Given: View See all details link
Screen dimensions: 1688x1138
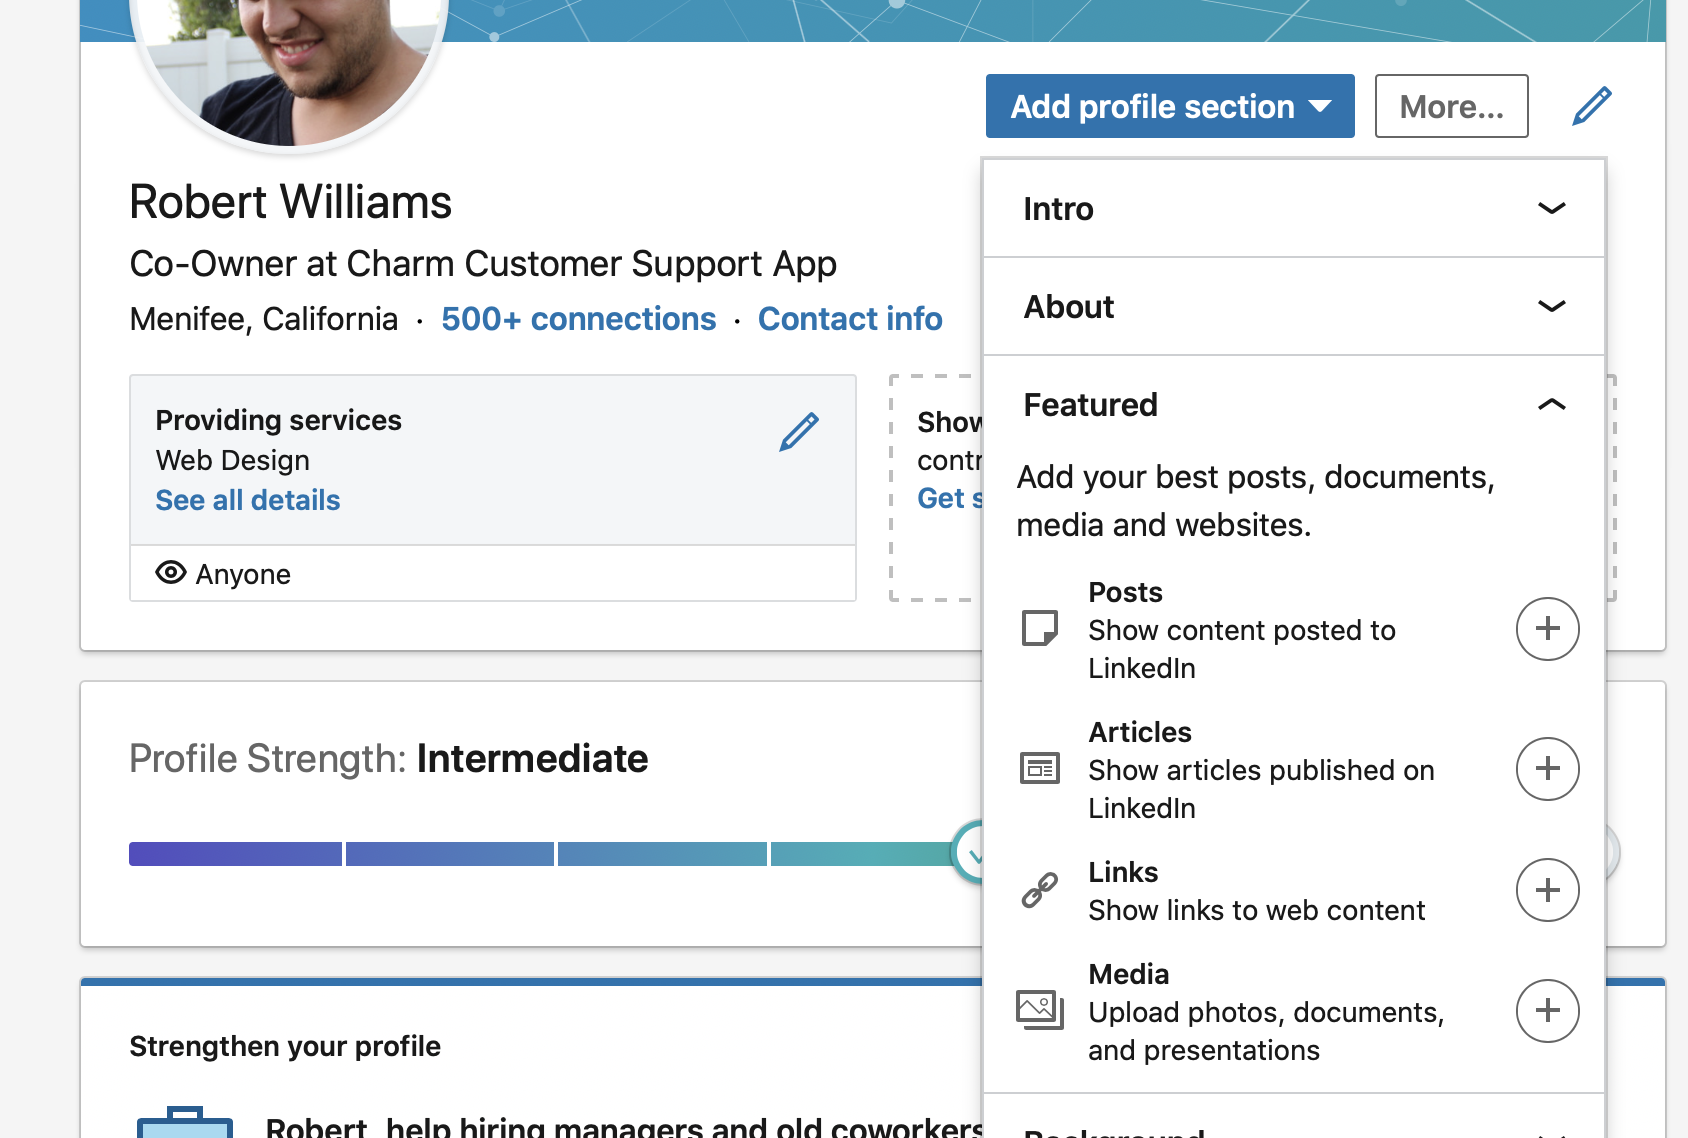Looking at the screenshot, I should 248,500.
